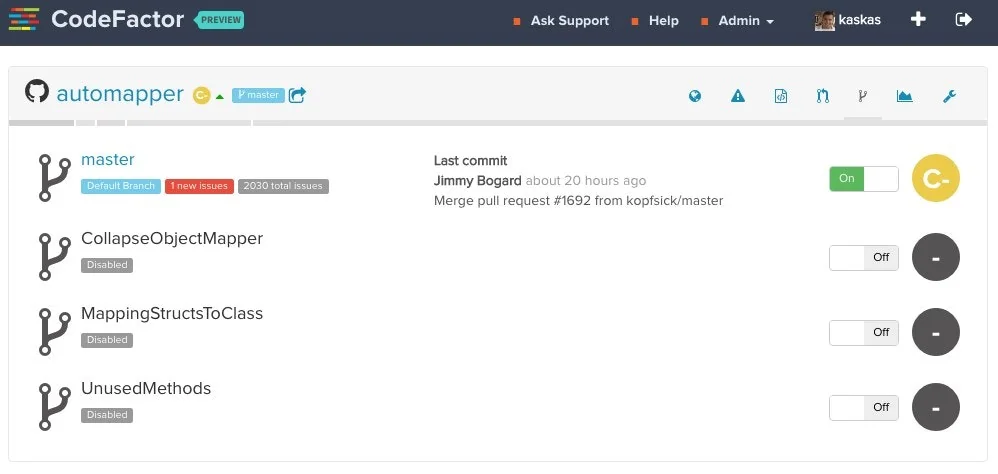Click the small C- grade badge near automapper
The height and width of the screenshot is (474, 998).
coord(201,95)
